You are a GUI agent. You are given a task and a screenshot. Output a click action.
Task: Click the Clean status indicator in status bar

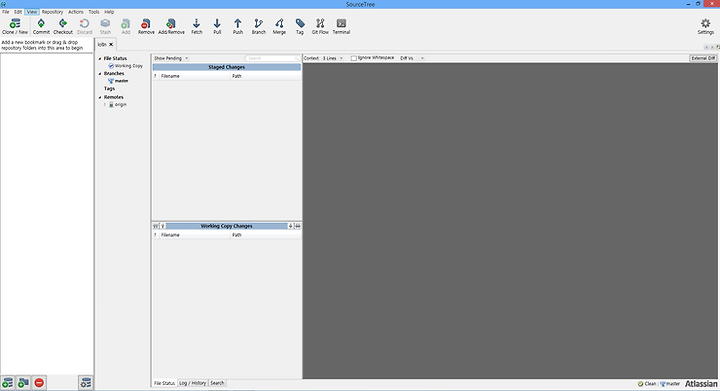[647, 384]
